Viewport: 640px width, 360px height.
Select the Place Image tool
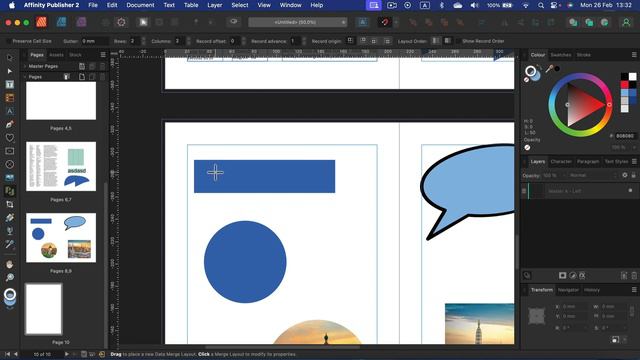[x=10, y=178]
